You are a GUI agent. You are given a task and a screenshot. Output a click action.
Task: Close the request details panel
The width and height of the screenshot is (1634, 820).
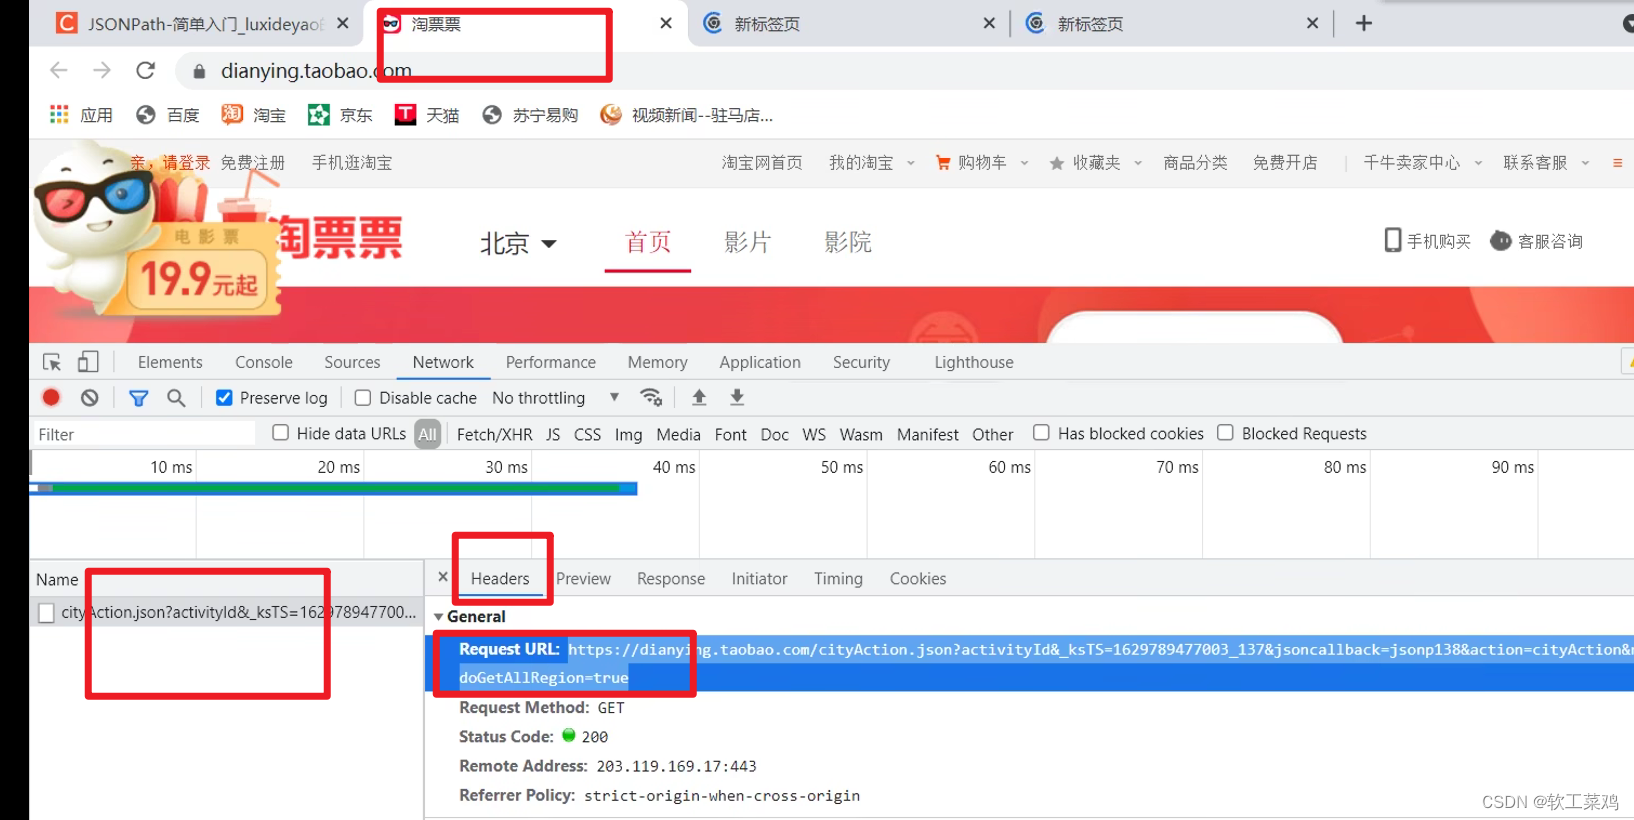pyautogui.click(x=443, y=577)
